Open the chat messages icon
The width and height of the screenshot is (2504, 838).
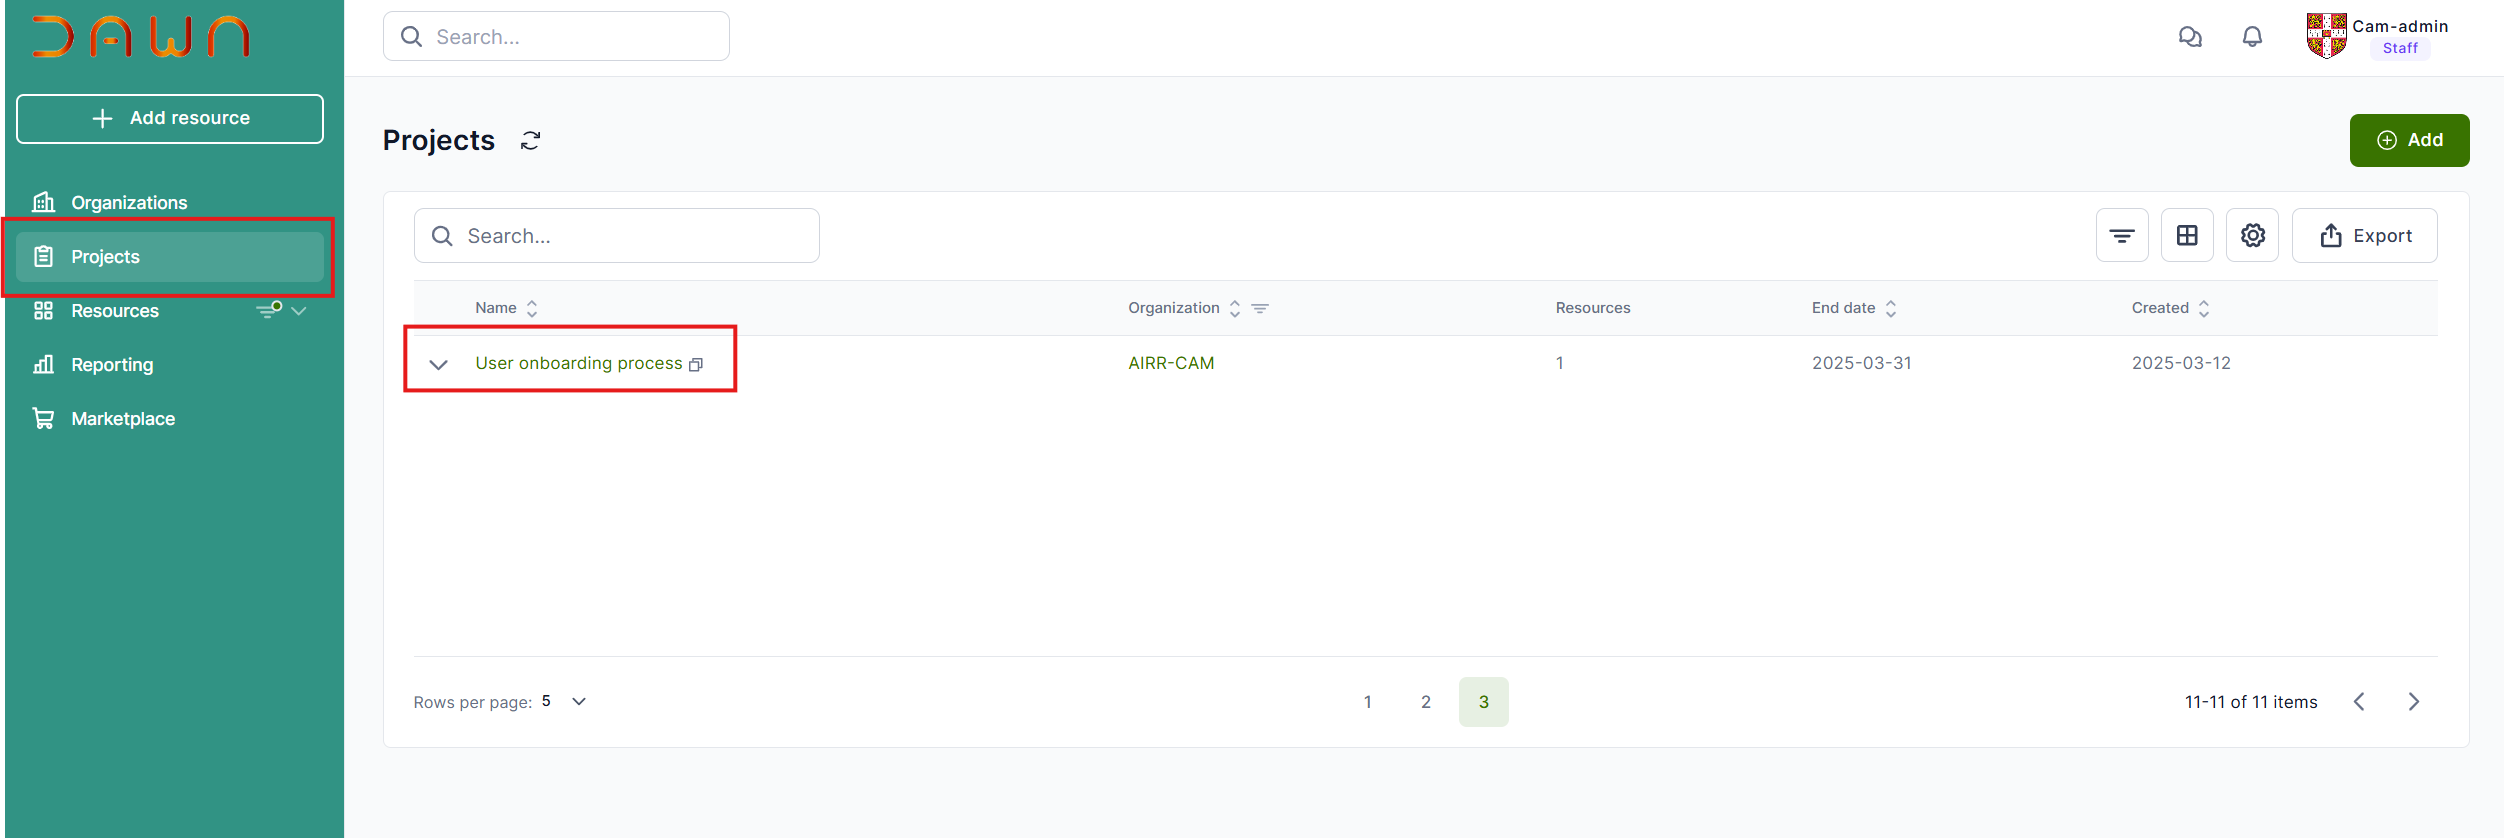pyautogui.click(x=2190, y=37)
